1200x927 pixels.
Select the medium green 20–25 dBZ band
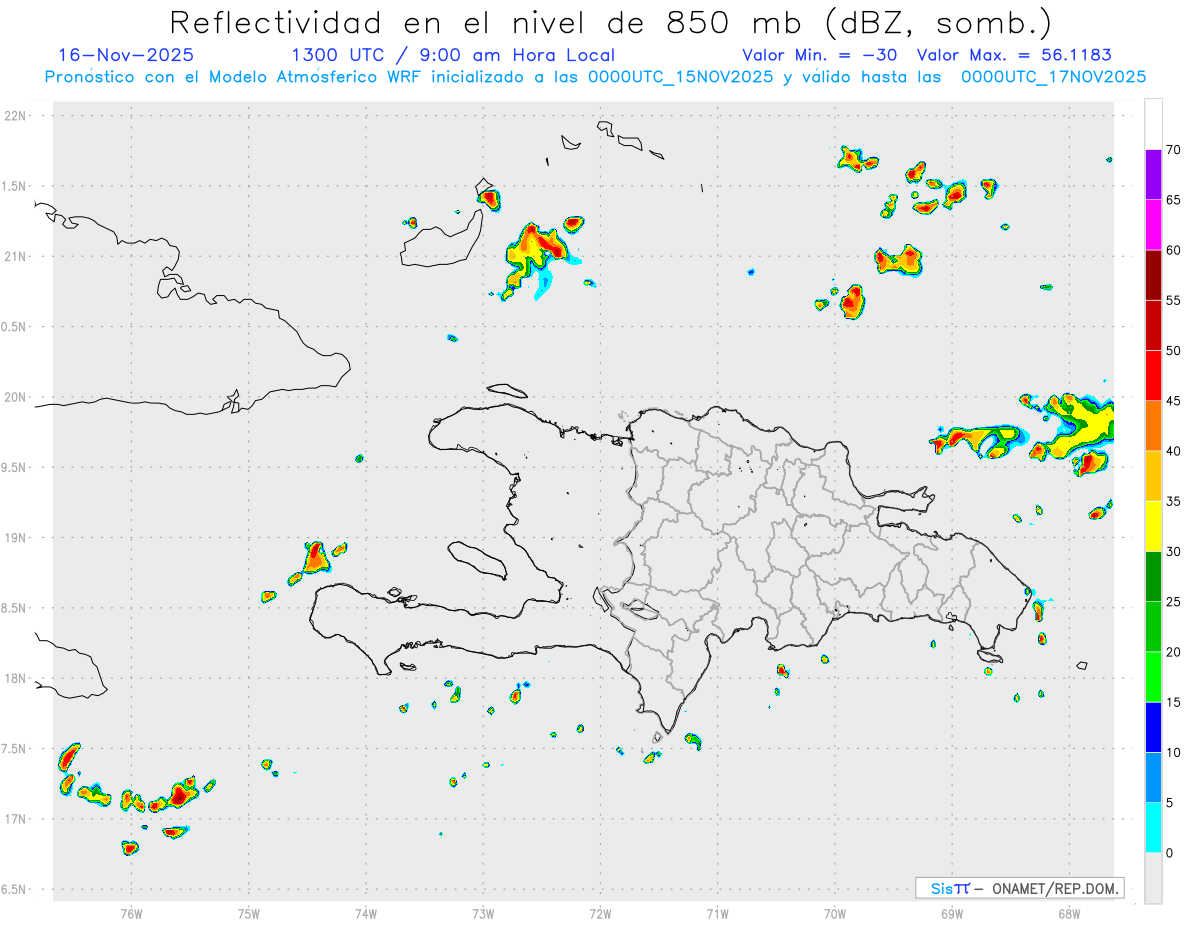click(x=1153, y=627)
